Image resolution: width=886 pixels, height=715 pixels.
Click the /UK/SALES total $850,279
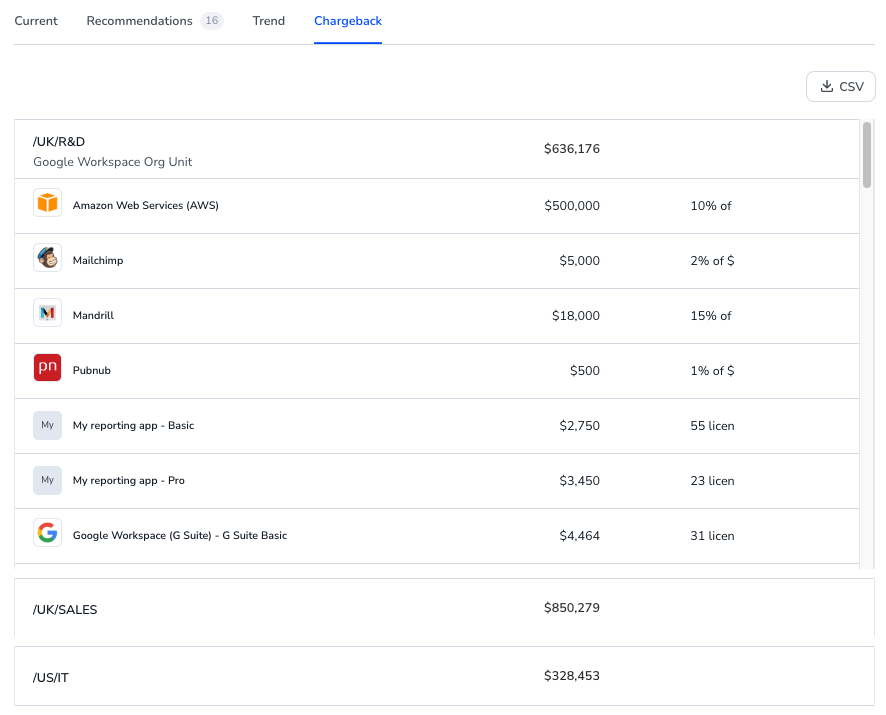[572, 608]
